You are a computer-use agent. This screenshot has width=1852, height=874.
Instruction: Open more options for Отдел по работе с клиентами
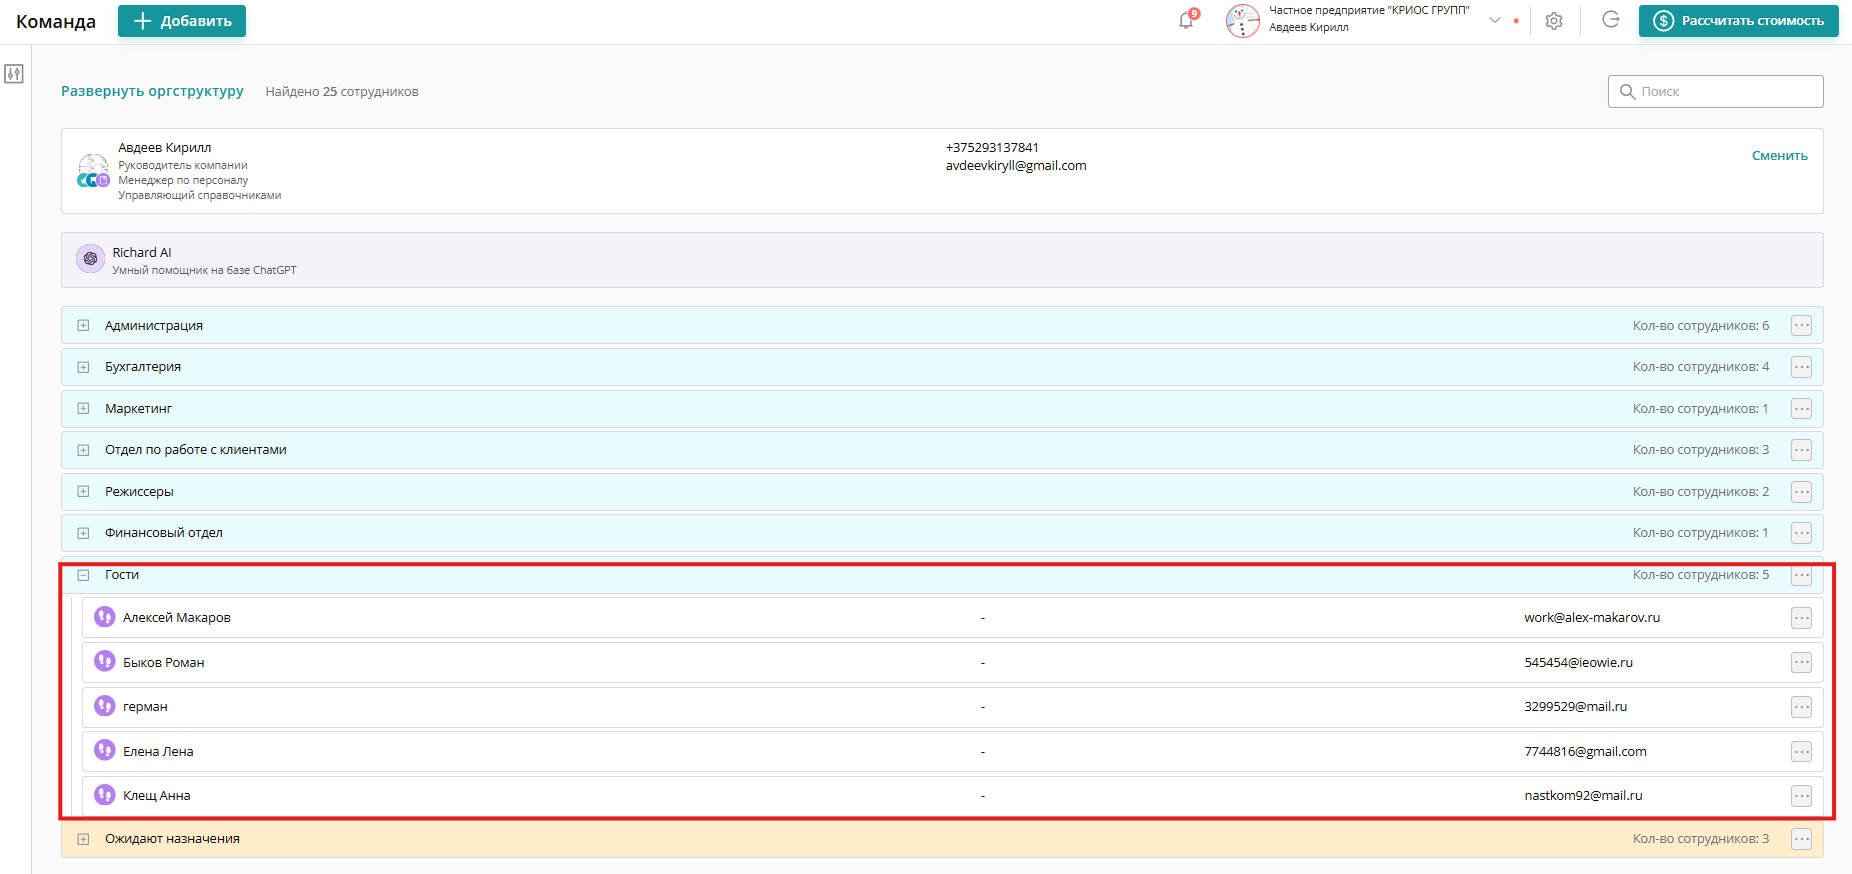tap(1802, 450)
